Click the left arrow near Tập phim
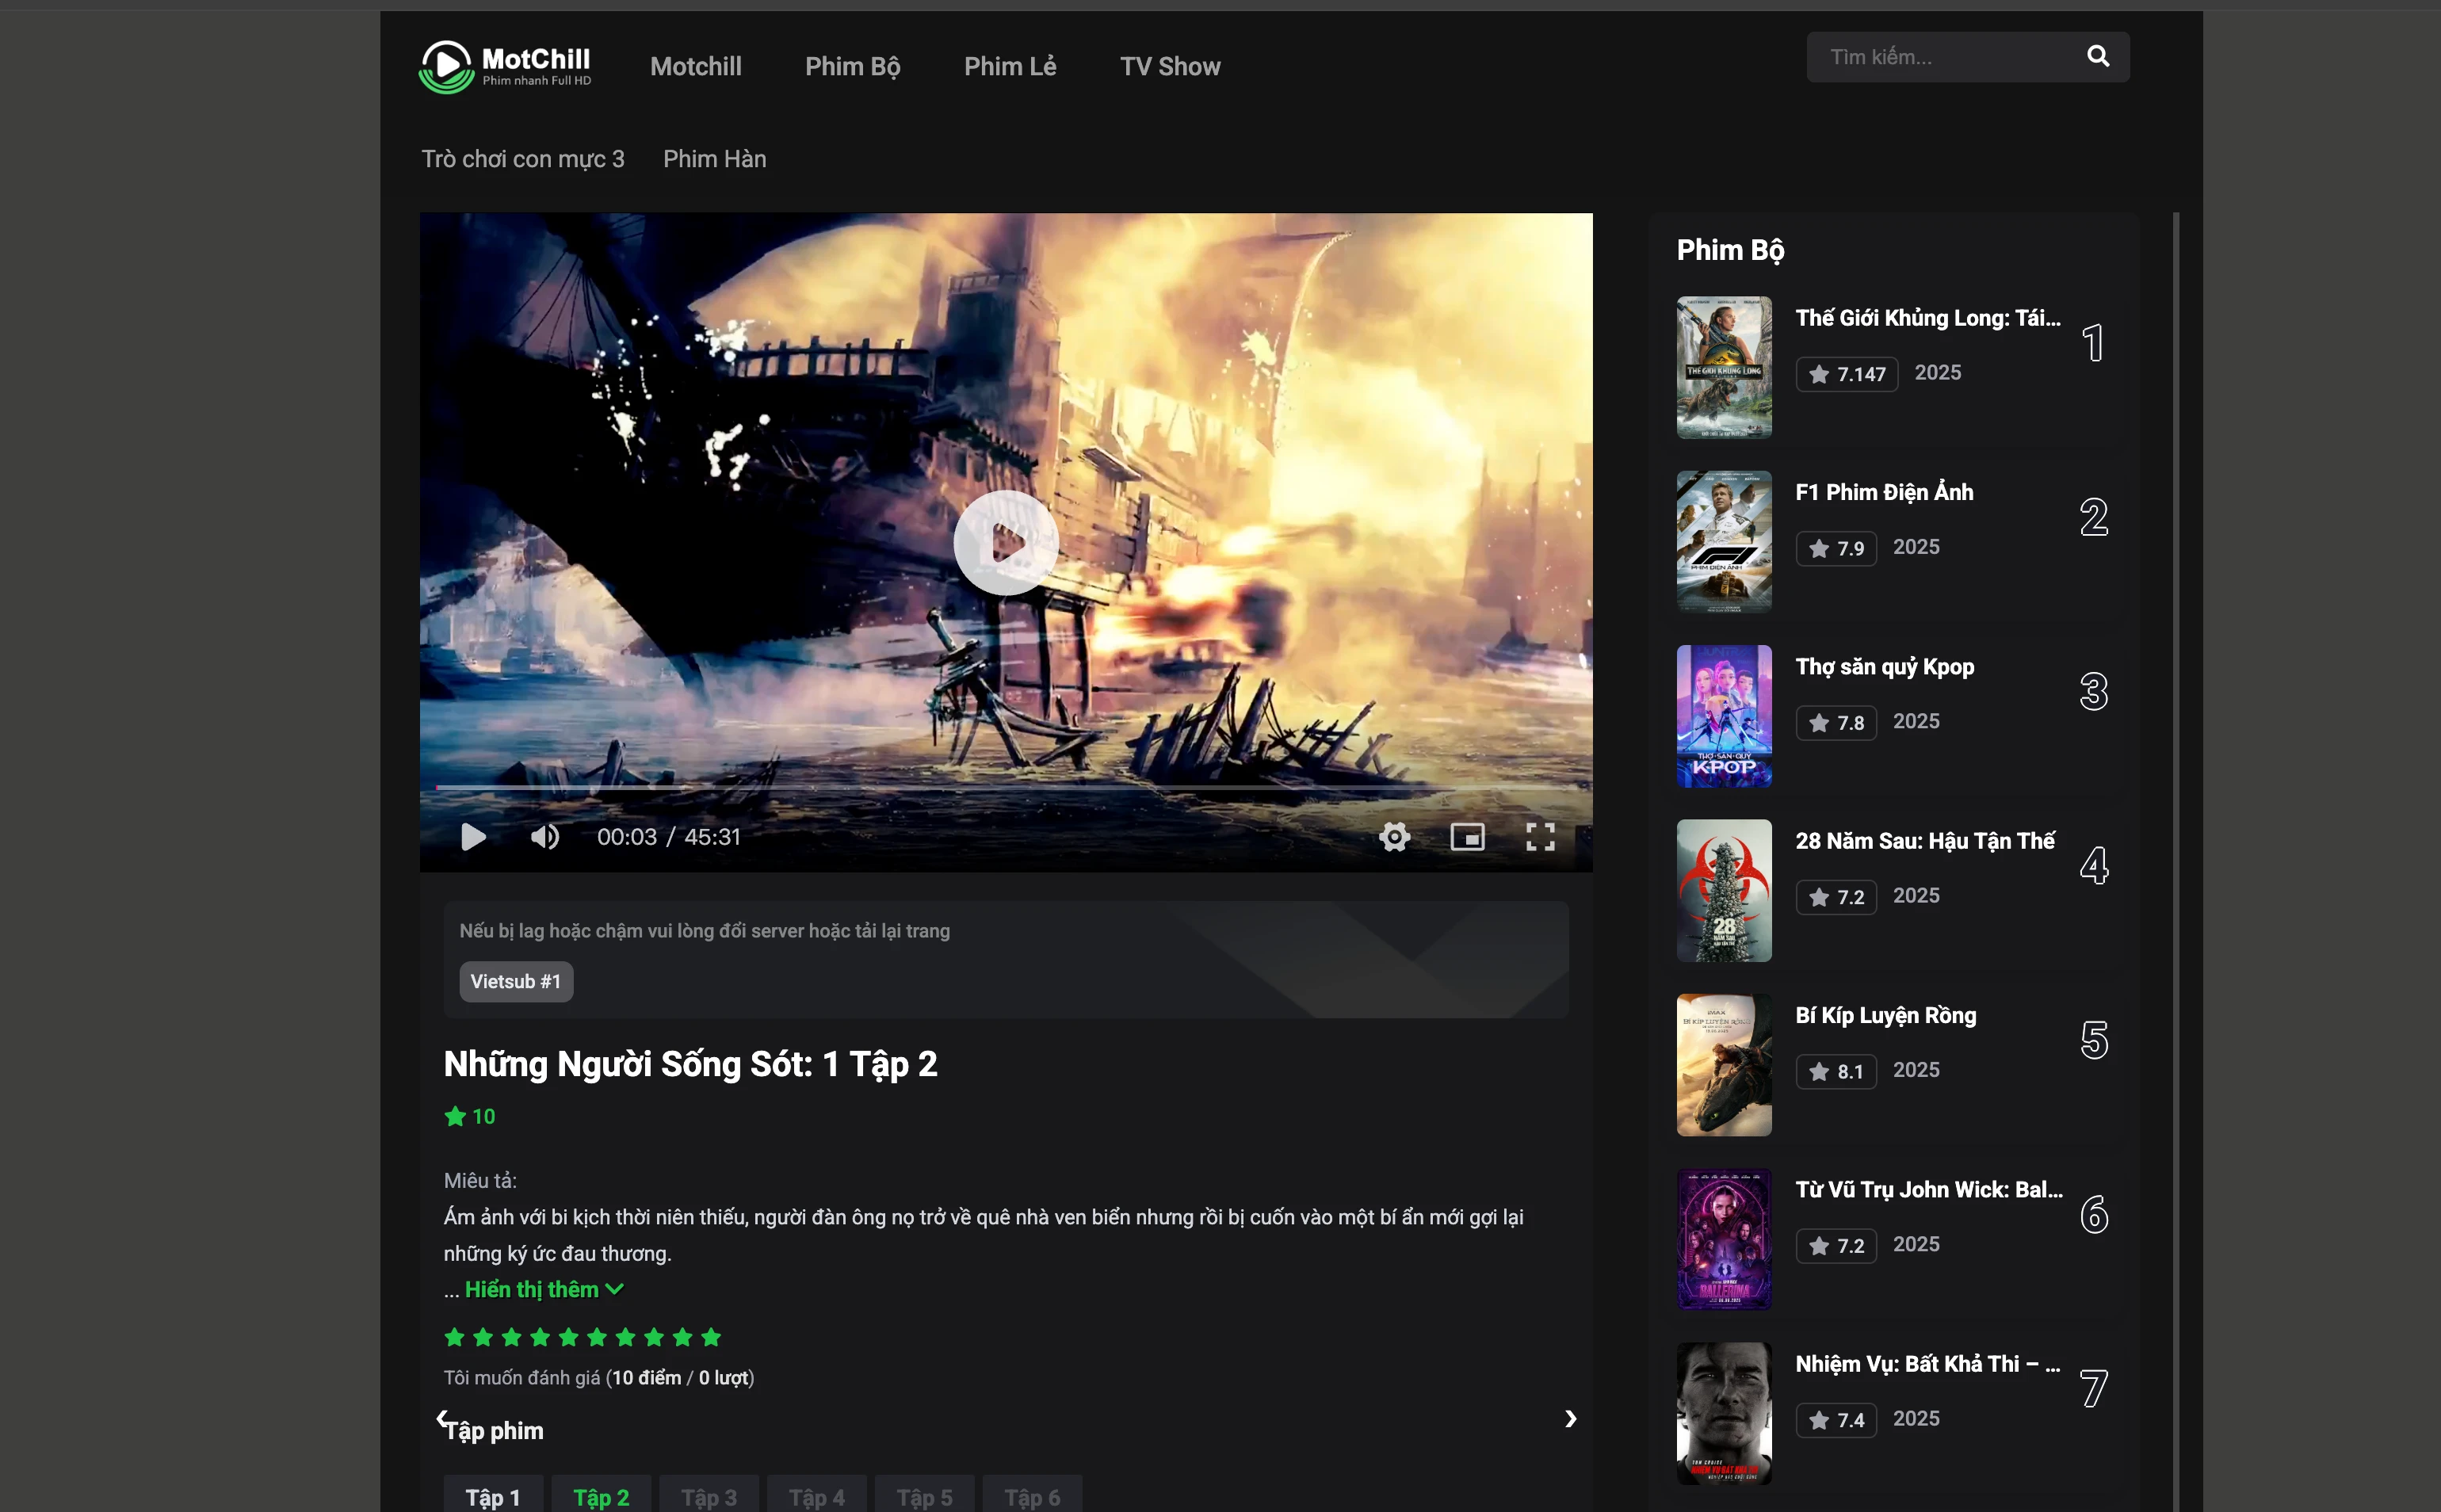 coord(443,1418)
